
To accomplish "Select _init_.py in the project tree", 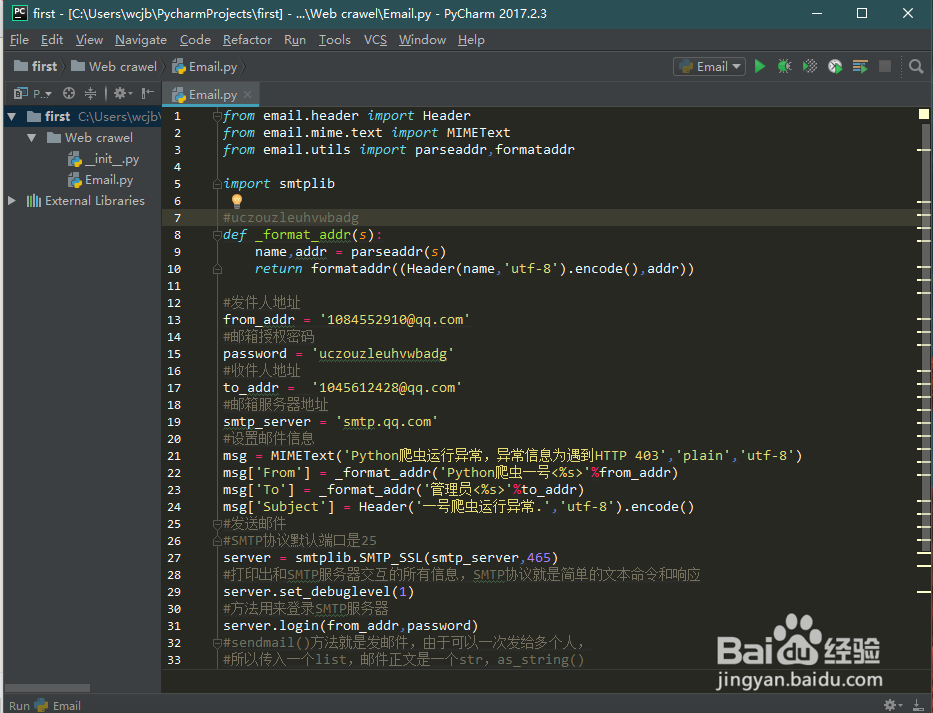I will pyautogui.click(x=104, y=159).
